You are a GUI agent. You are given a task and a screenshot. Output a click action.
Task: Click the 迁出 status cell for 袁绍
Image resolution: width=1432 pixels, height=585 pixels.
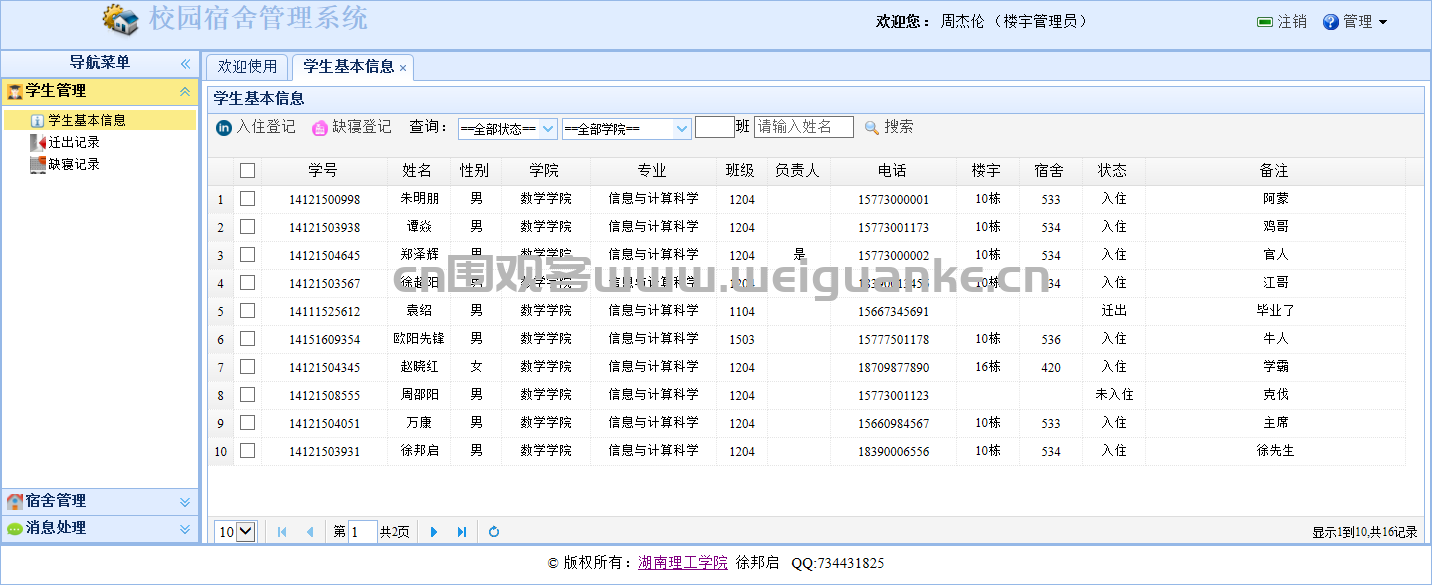tap(1113, 311)
